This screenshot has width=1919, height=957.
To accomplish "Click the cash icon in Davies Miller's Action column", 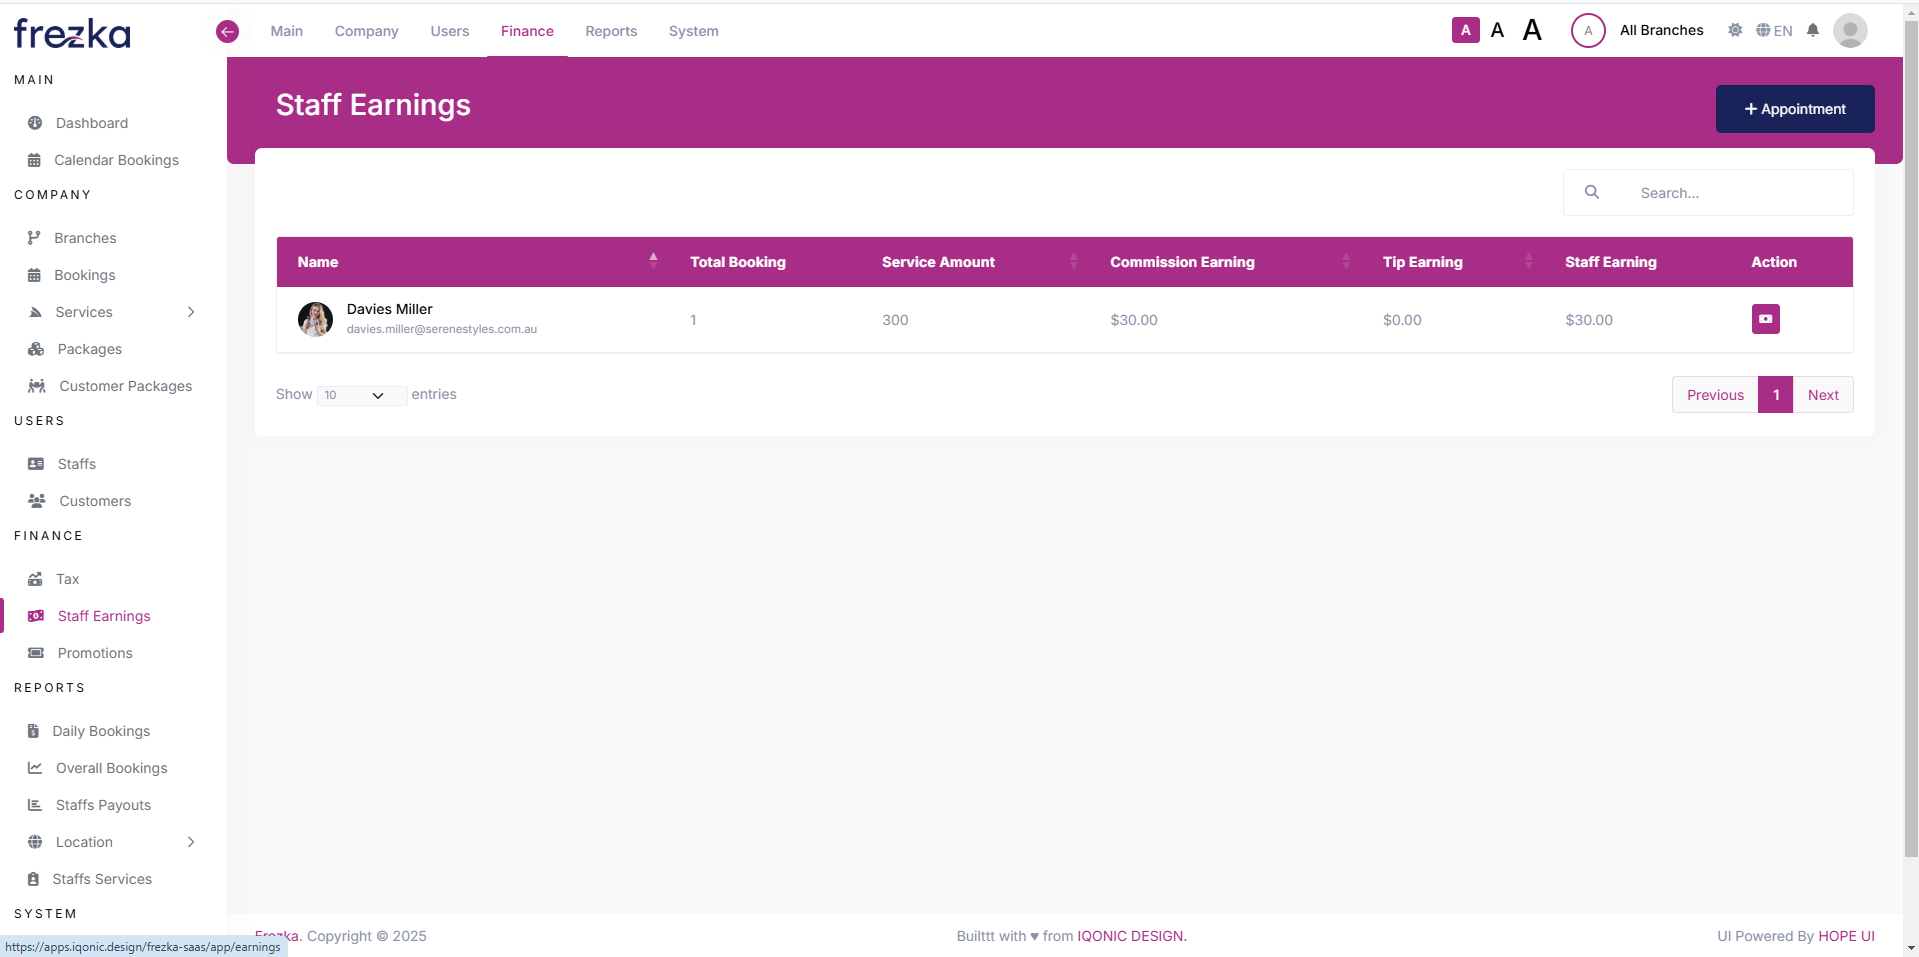I will [x=1764, y=319].
